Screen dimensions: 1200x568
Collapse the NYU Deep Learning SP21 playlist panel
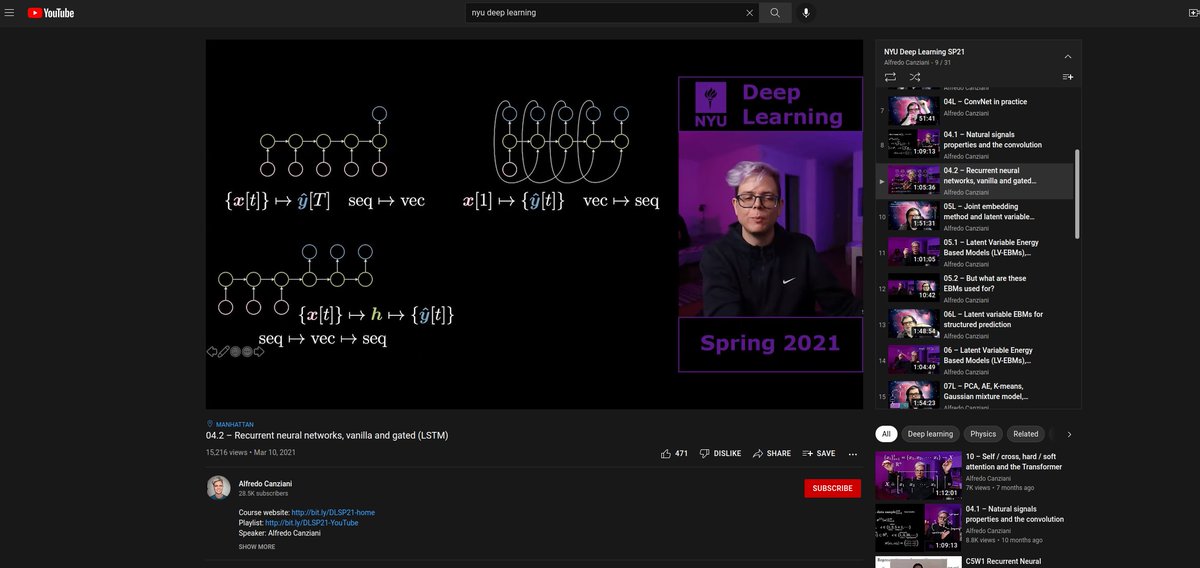click(1067, 56)
